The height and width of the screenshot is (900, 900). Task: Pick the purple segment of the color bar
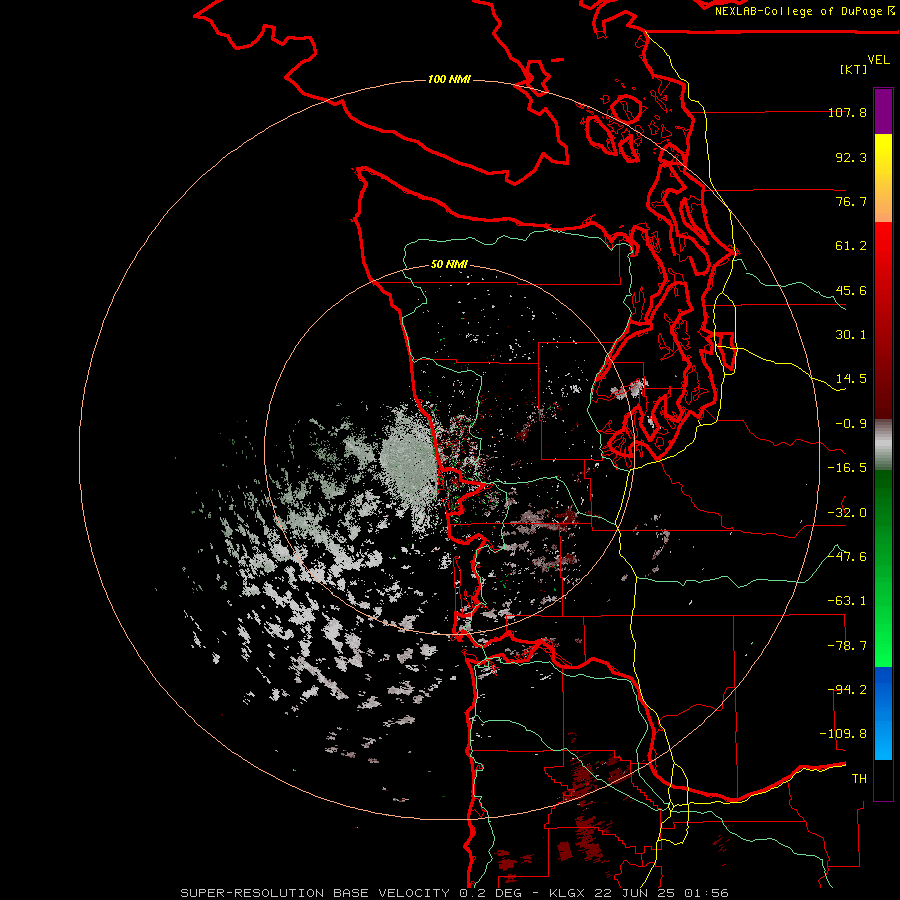[883, 111]
